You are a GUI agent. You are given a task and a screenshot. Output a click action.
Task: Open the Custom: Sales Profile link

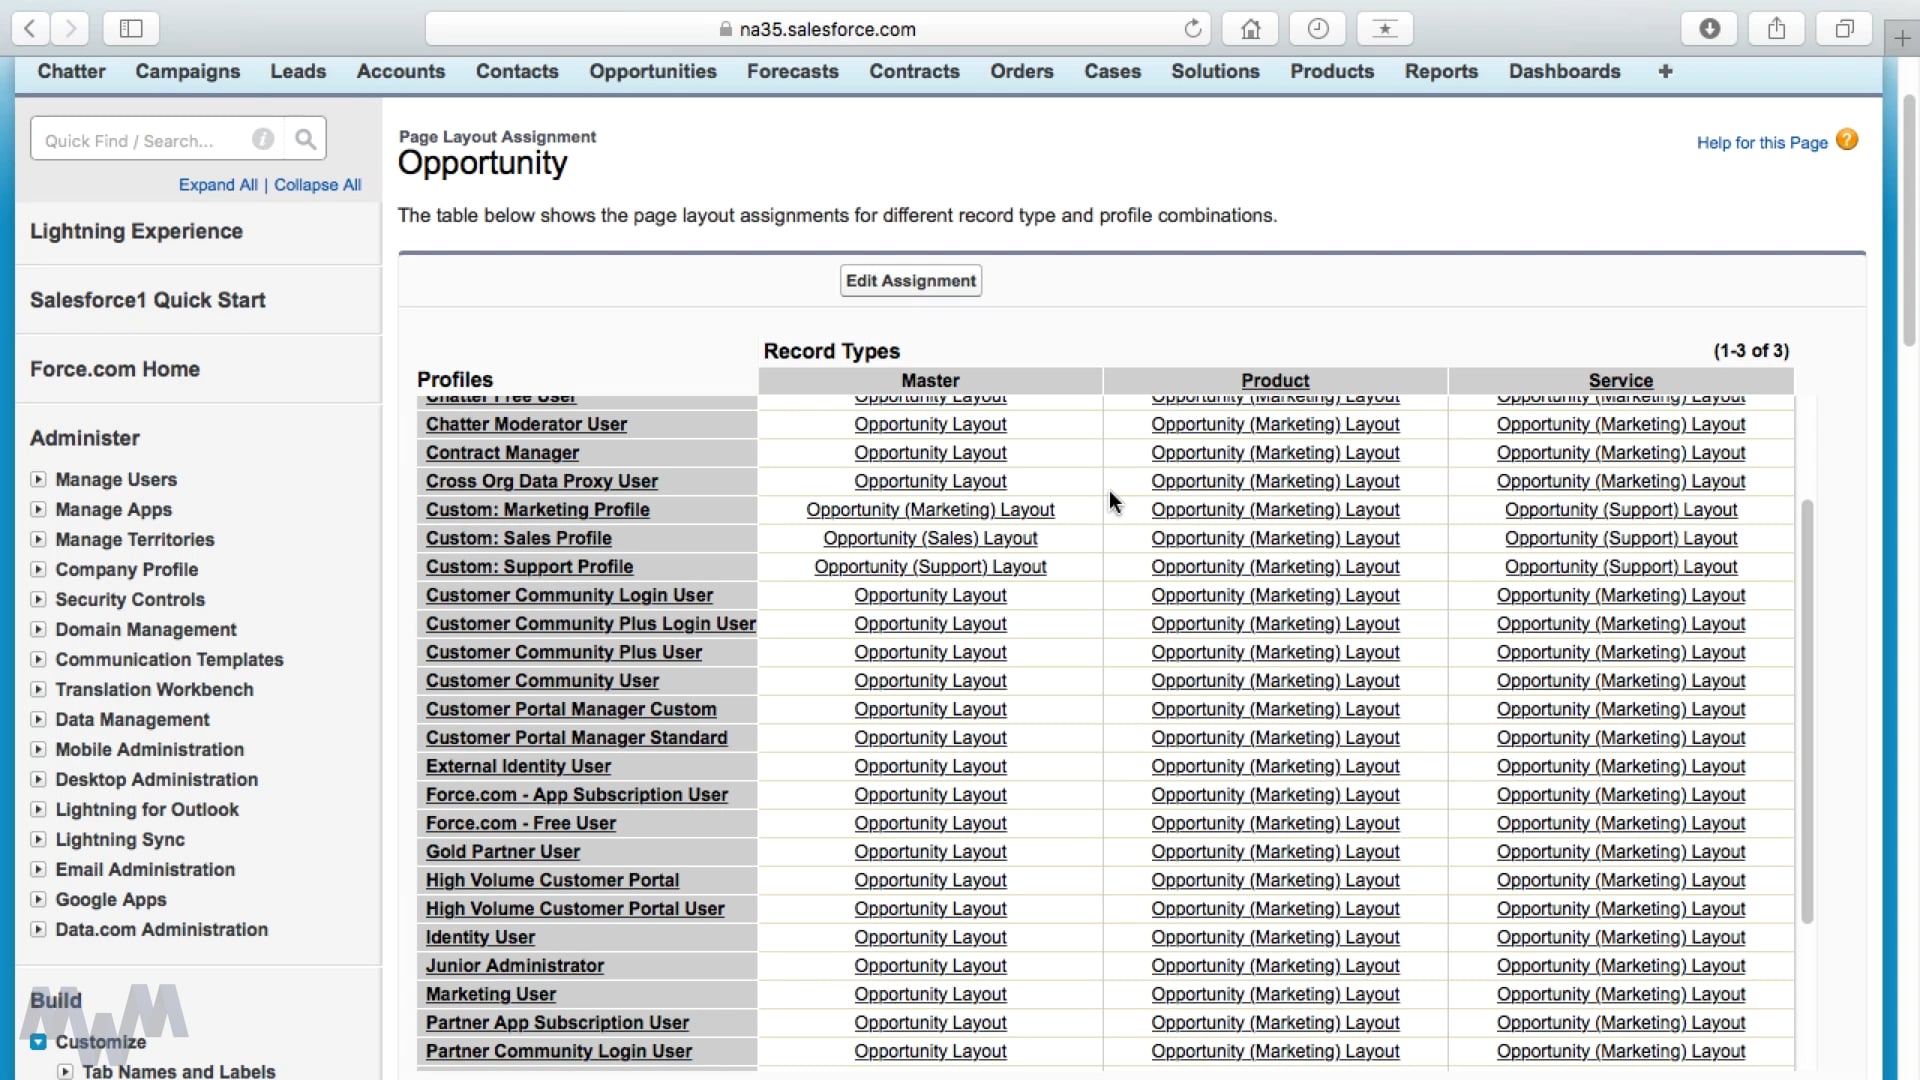pos(518,538)
